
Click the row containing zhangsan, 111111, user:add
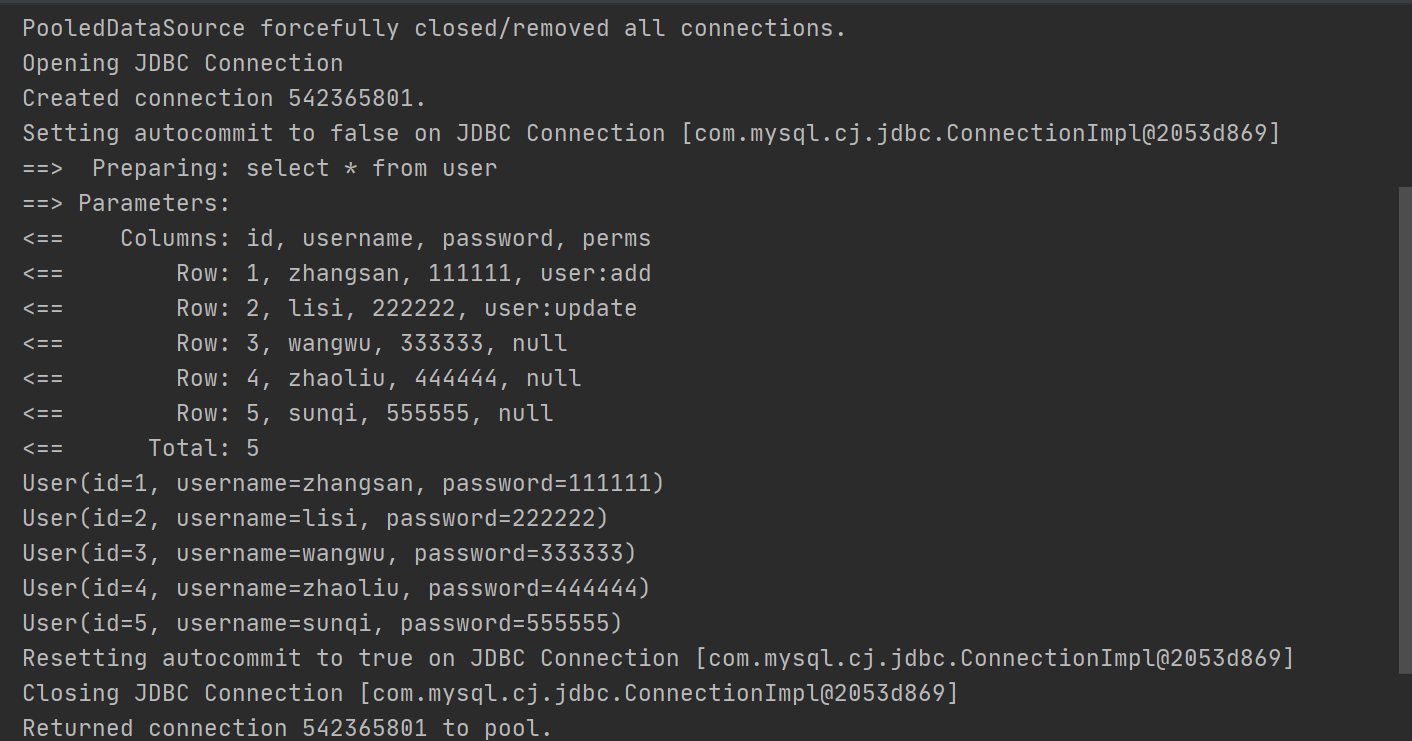(337, 273)
